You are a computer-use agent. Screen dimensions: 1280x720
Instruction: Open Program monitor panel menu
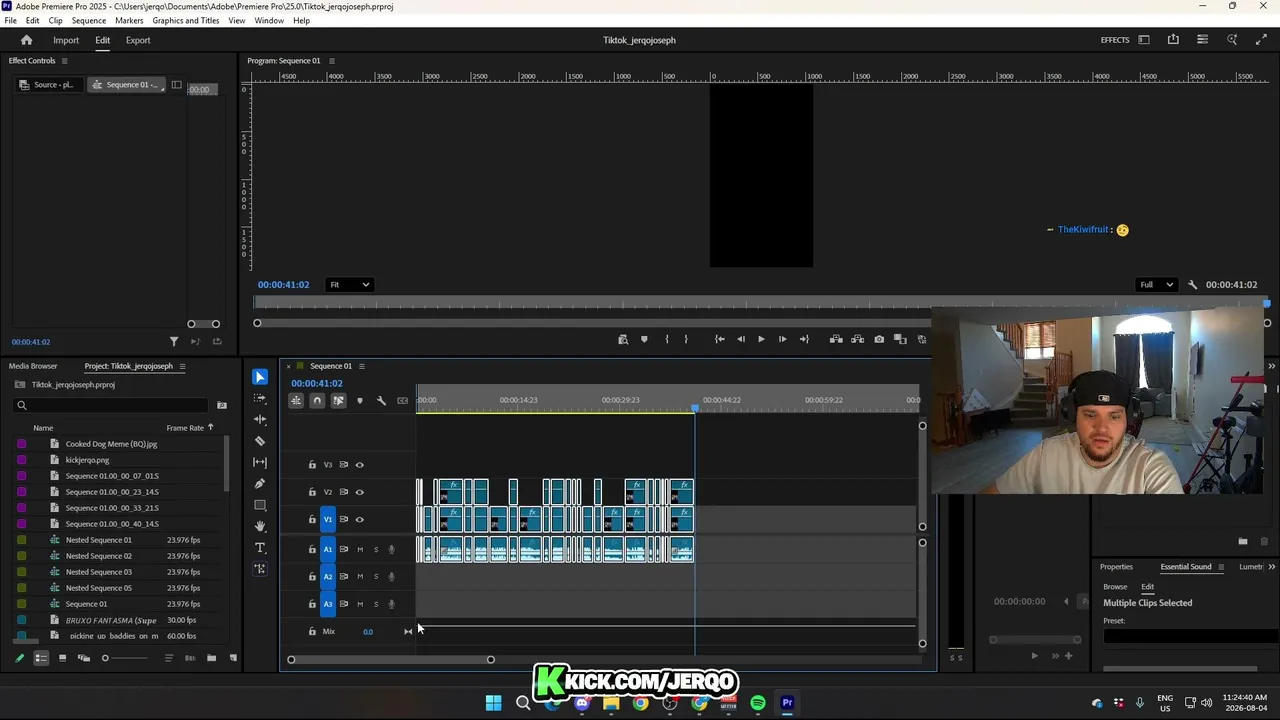(x=332, y=61)
